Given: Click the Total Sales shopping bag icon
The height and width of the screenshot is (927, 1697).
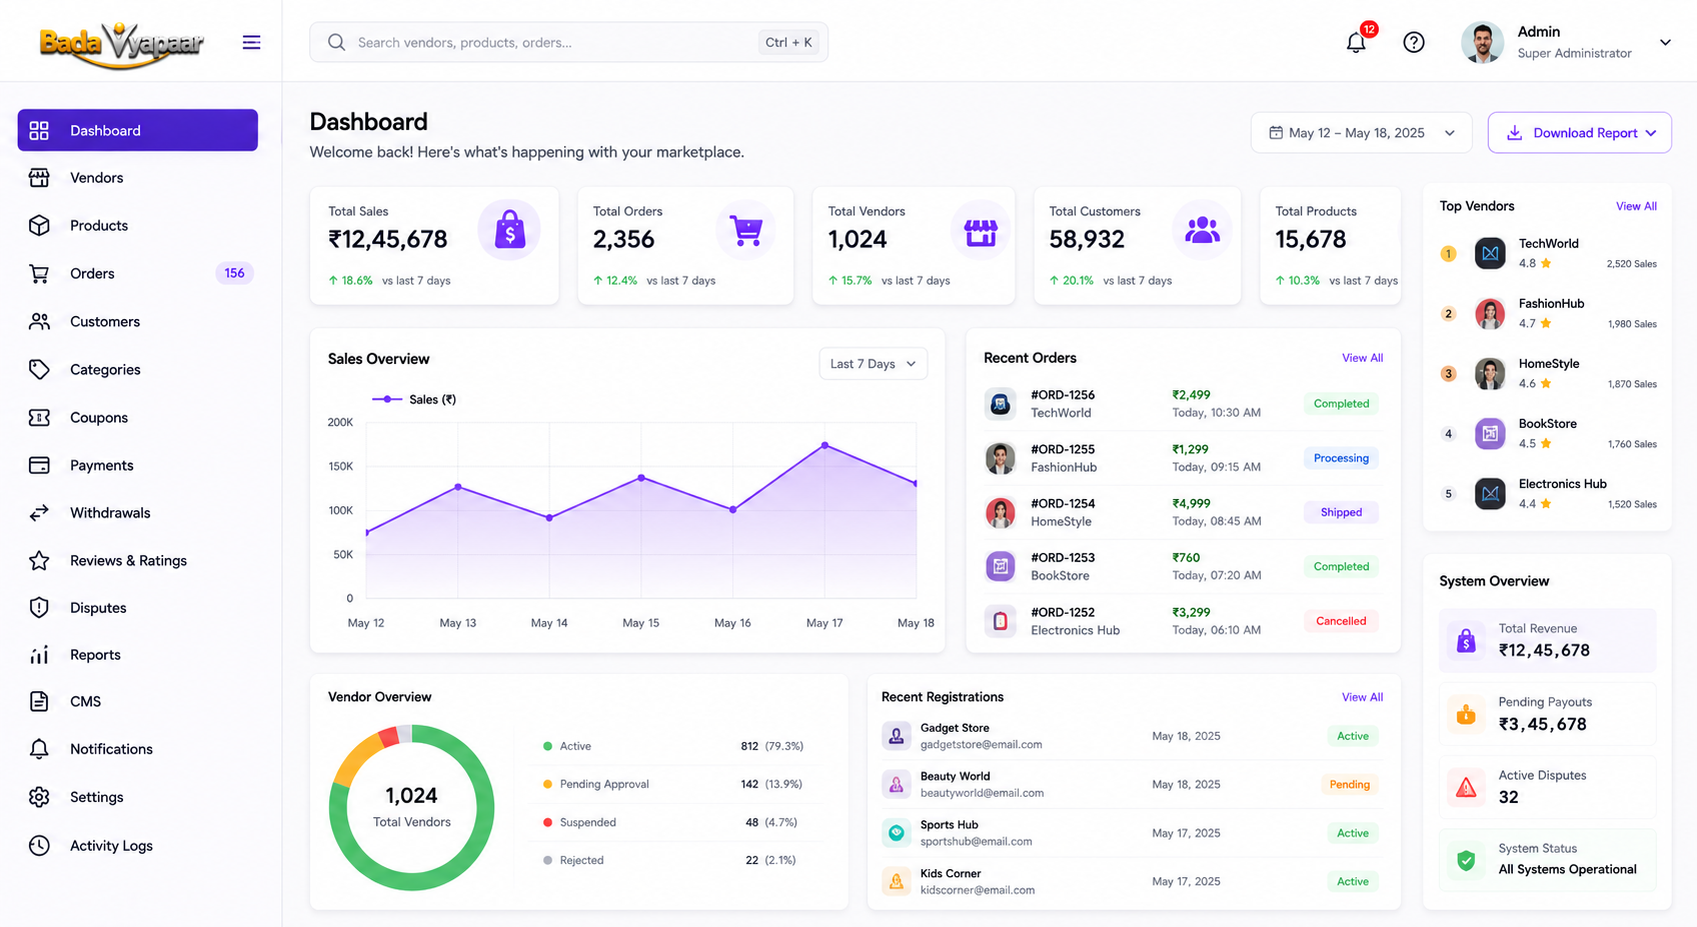Looking at the screenshot, I should point(509,230).
